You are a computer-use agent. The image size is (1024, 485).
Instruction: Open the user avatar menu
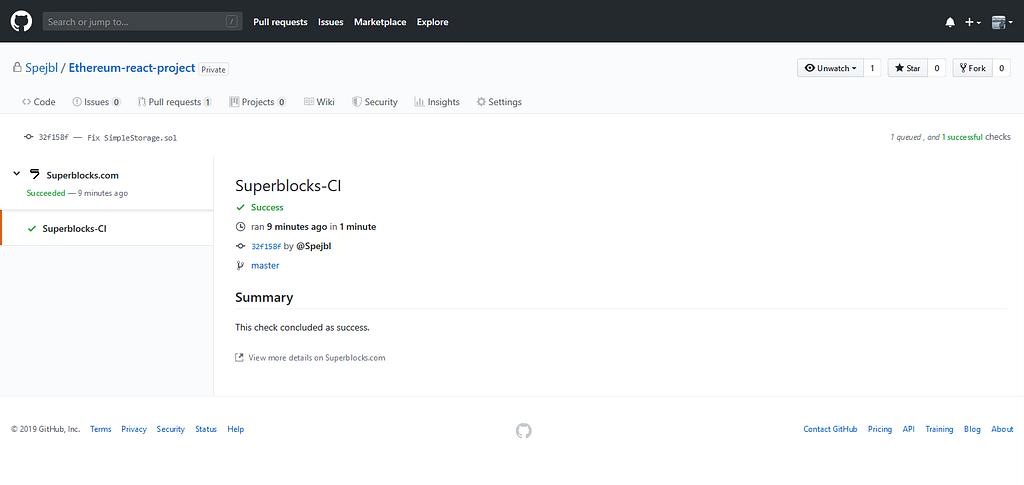pos(1000,22)
